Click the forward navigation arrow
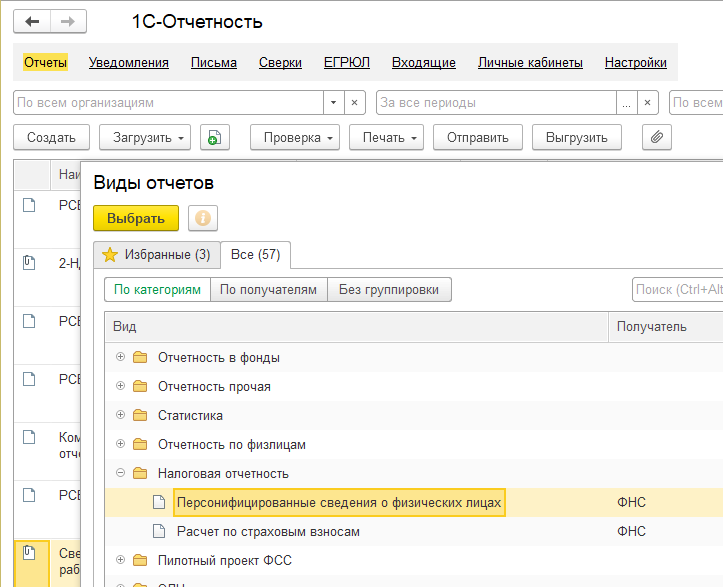 point(68,21)
